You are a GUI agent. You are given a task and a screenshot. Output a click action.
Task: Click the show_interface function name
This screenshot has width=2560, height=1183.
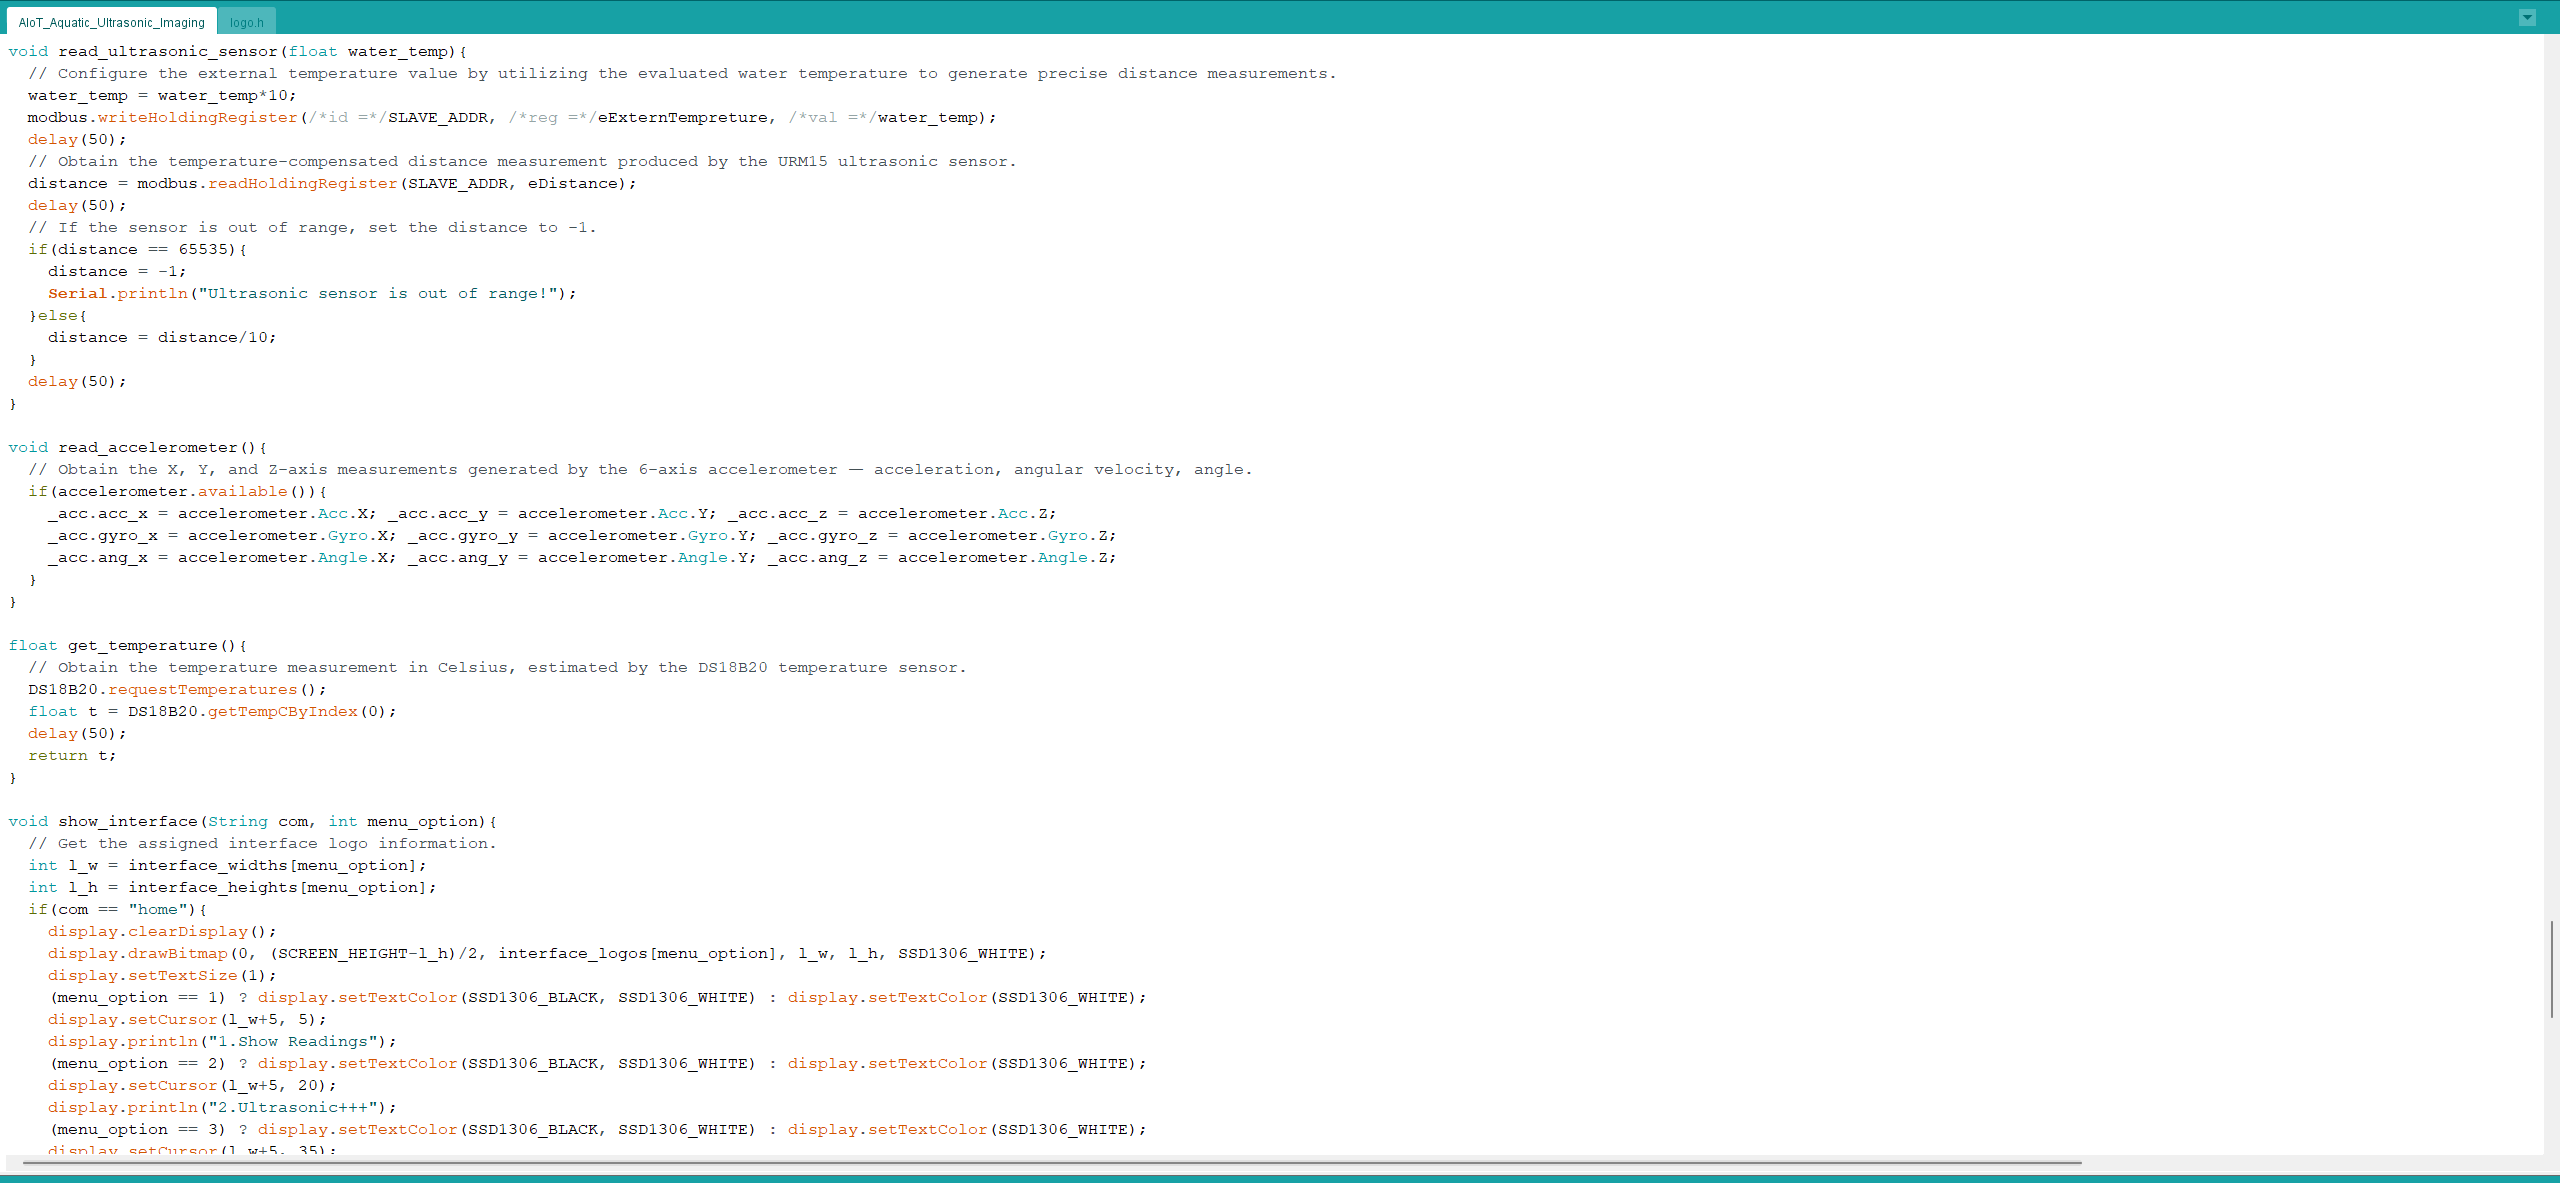click(127, 821)
